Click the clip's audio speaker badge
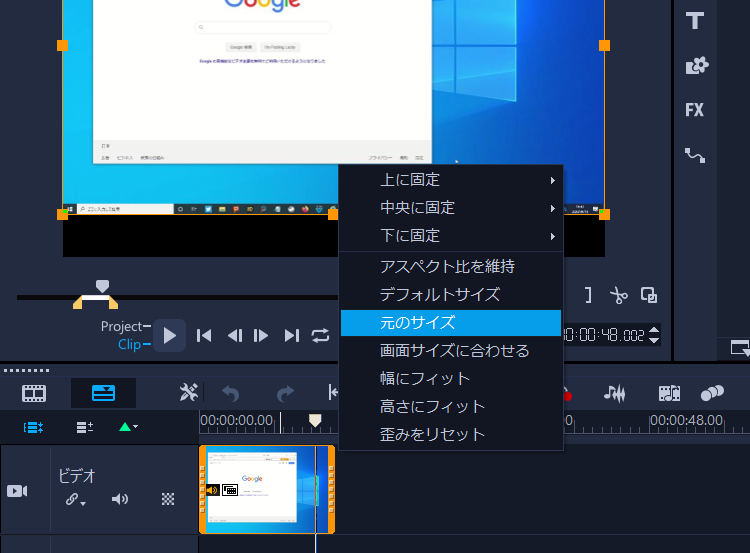The image size is (750, 553). coord(212,490)
